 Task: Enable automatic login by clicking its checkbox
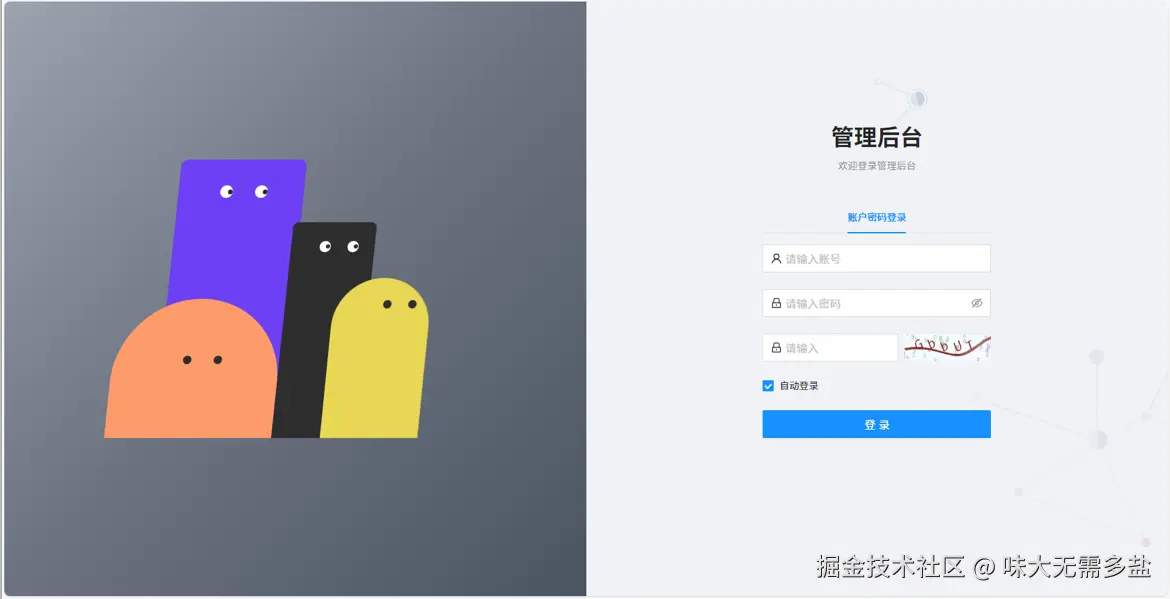click(768, 385)
